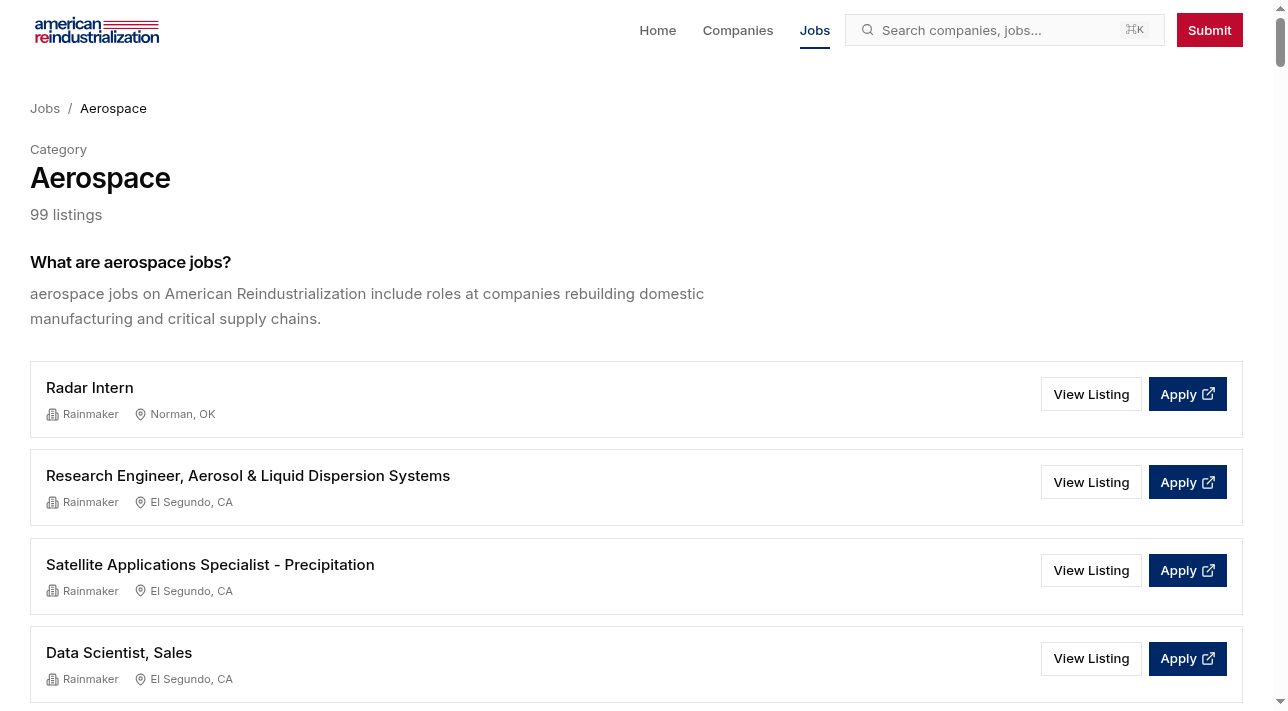Click the page's vertical scrollbar thumb
Screen dimensions: 1288x711
(1281, 42)
